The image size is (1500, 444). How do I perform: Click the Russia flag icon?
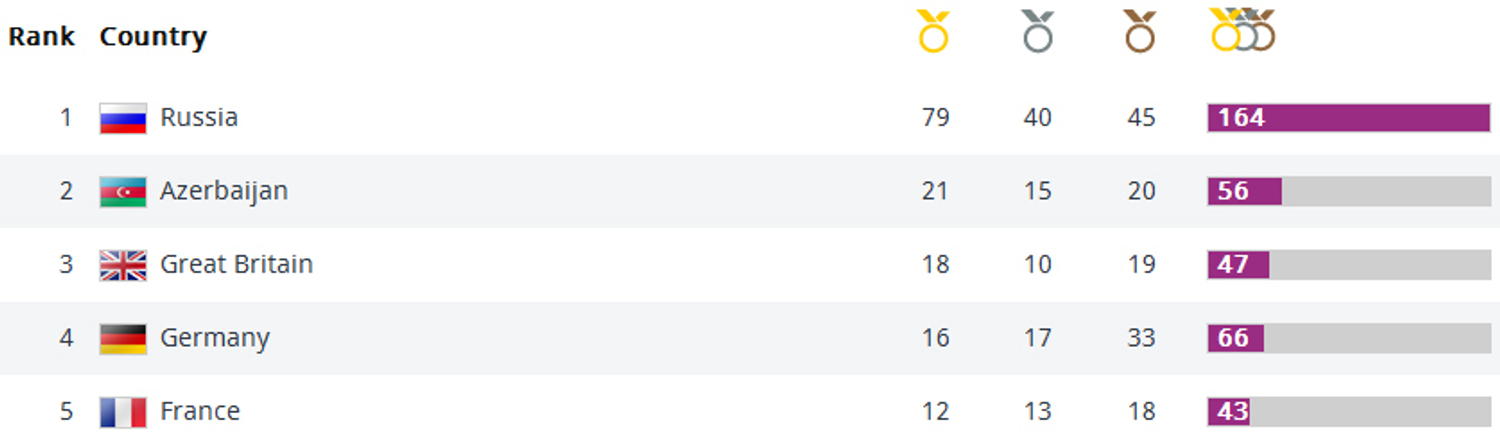click(x=123, y=118)
